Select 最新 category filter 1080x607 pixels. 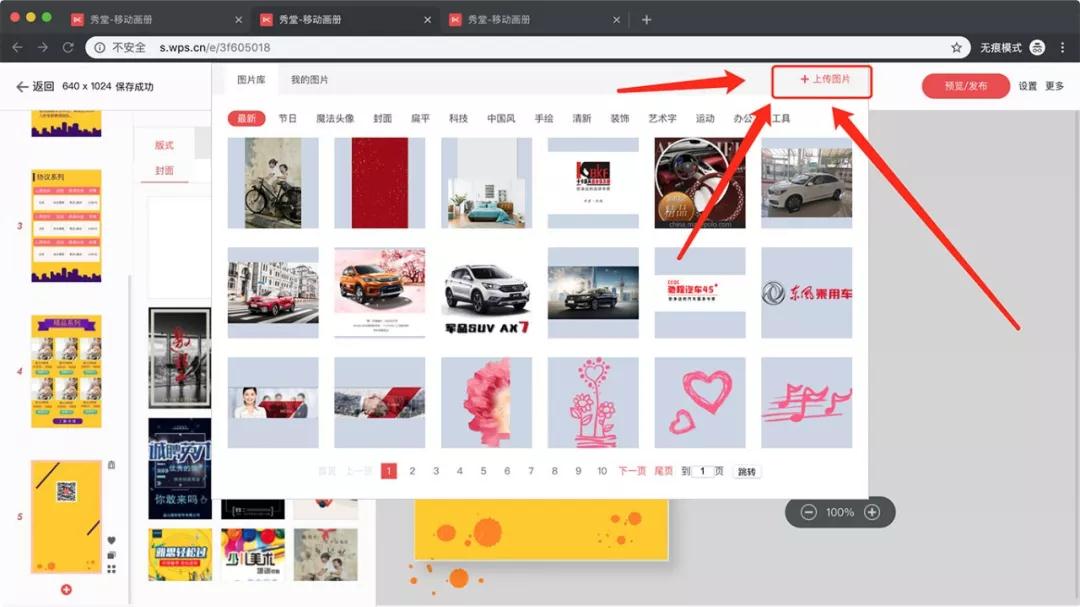point(247,119)
